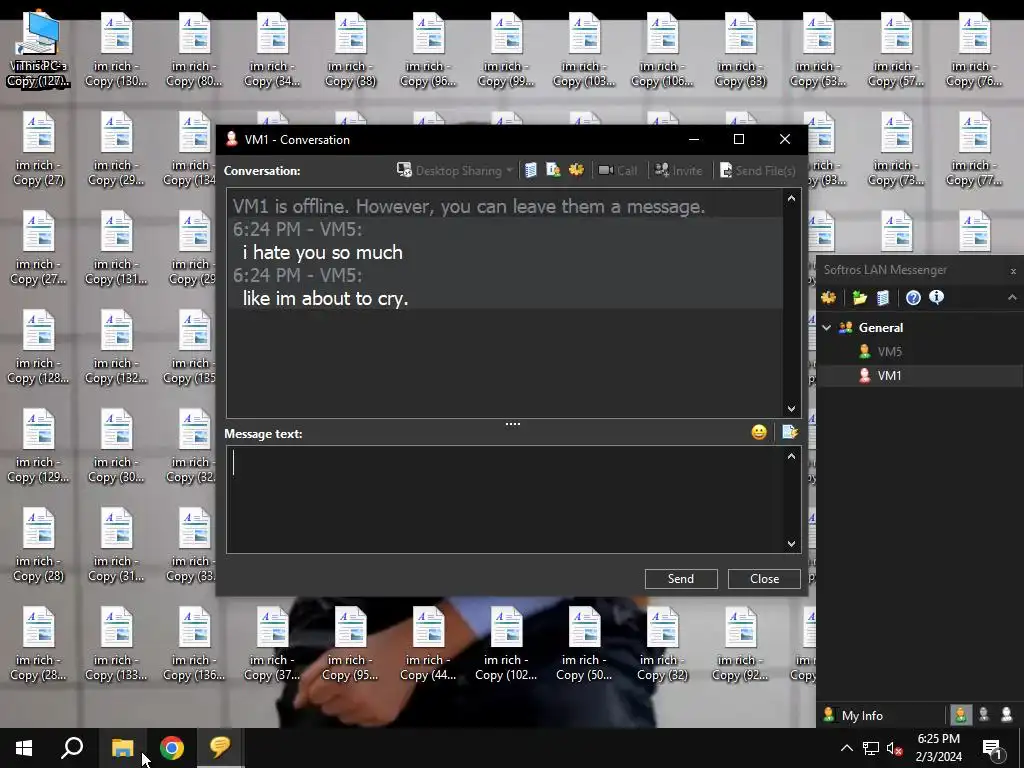
Task: Select desktop file 'im rich - Copy (102...'
Action: click(506, 645)
